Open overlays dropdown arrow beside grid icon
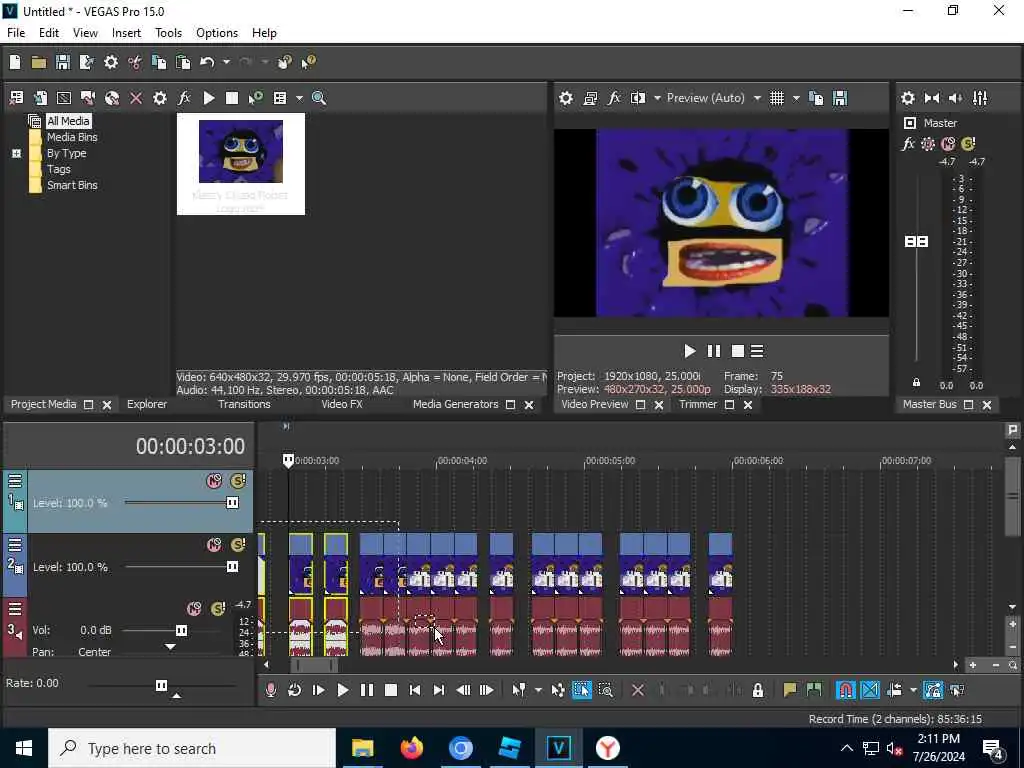 pos(796,98)
